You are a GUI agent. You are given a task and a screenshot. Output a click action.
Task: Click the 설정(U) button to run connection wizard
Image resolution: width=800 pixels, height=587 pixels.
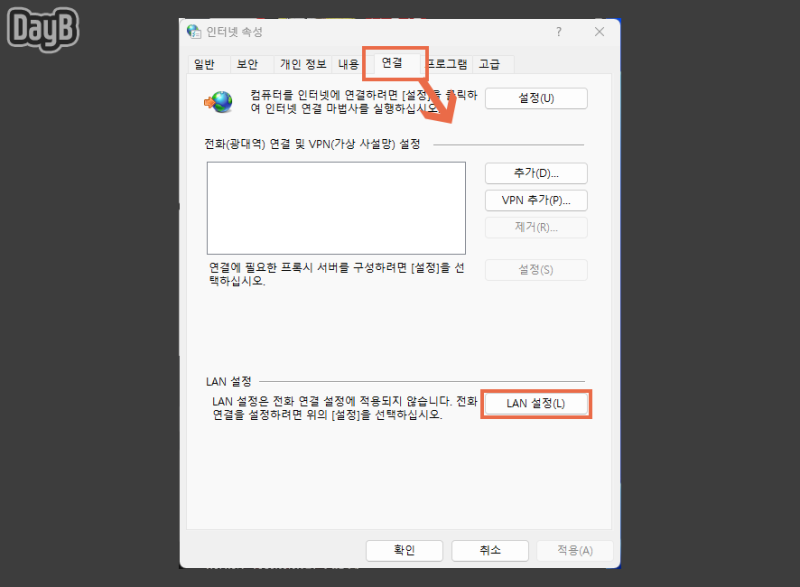pyautogui.click(x=535, y=98)
